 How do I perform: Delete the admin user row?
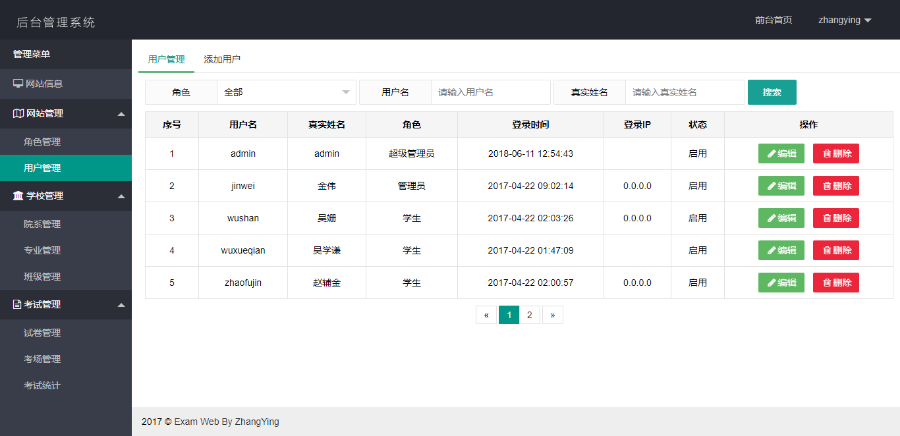[x=836, y=154]
